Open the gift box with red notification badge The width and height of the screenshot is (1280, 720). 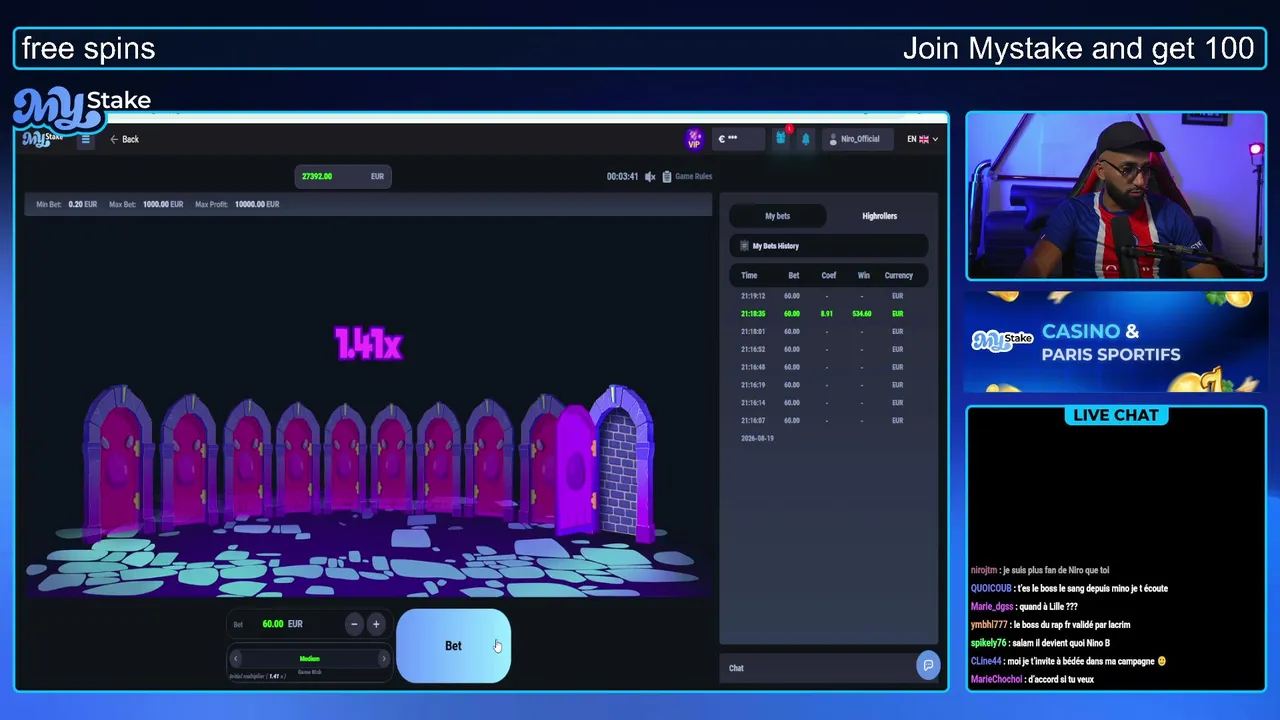(781, 138)
